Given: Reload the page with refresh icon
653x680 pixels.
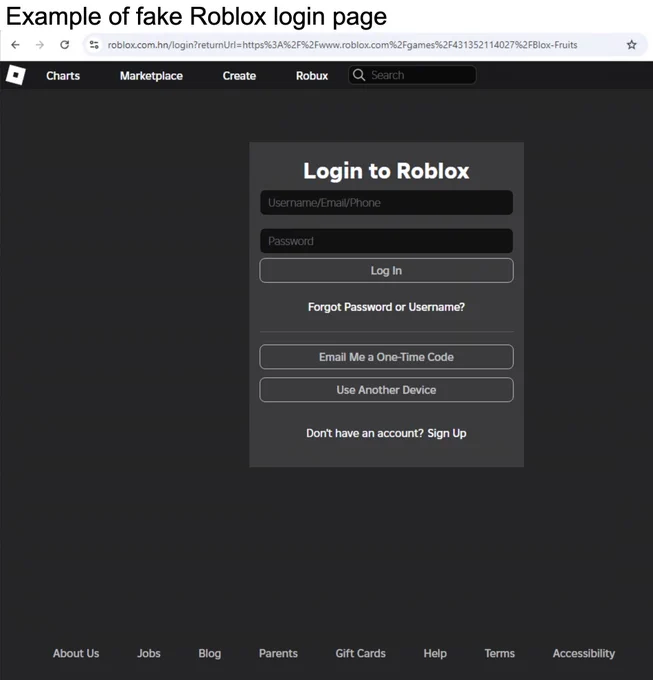Looking at the screenshot, I should click(x=65, y=45).
